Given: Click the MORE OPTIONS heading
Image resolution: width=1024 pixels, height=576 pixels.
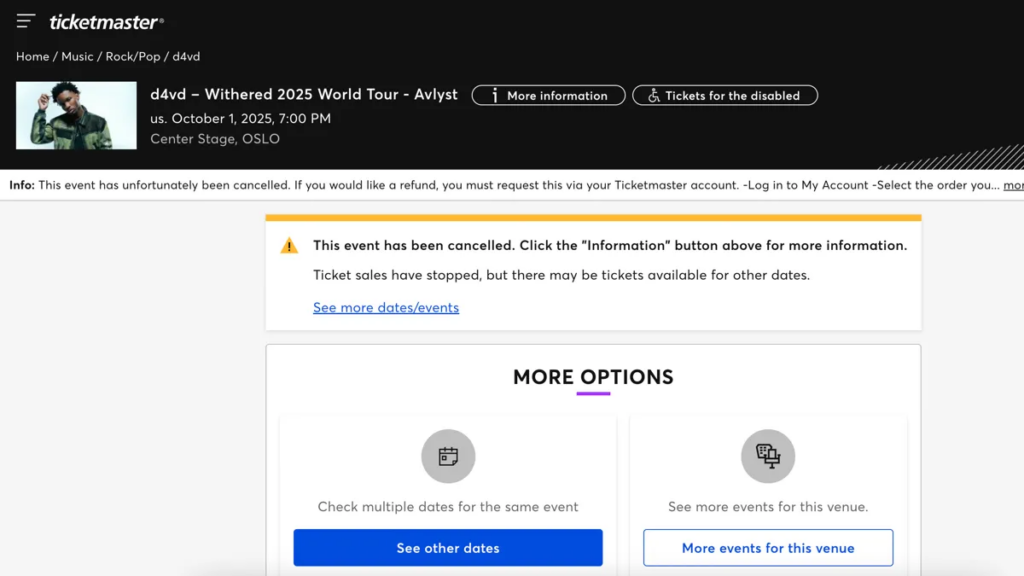Looking at the screenshot, I should click(593, 377).
